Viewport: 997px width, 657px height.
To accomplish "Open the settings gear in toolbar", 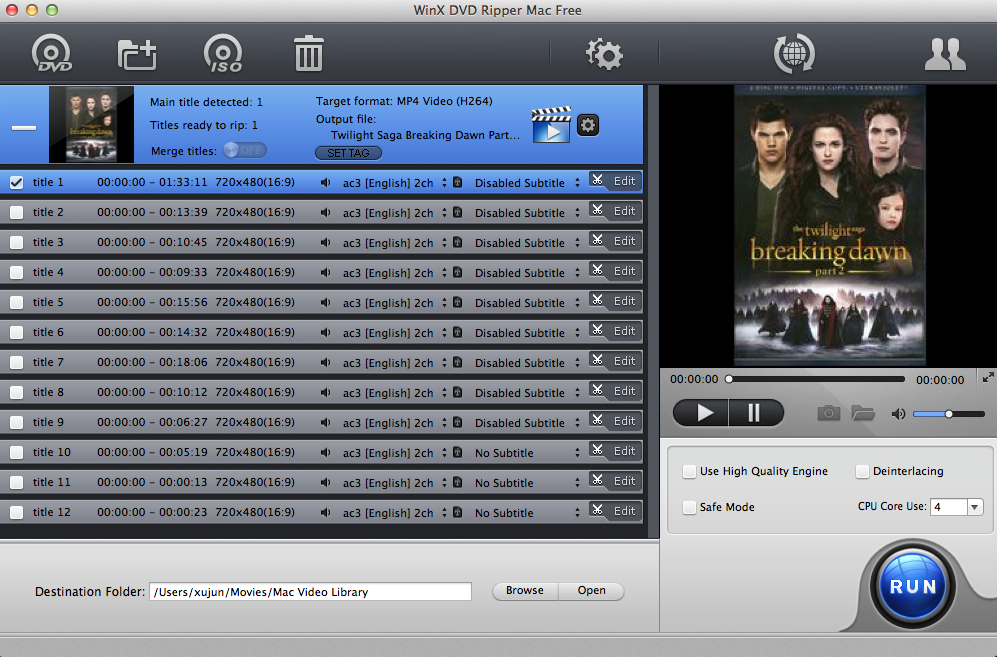I will [x=604, y=54].
